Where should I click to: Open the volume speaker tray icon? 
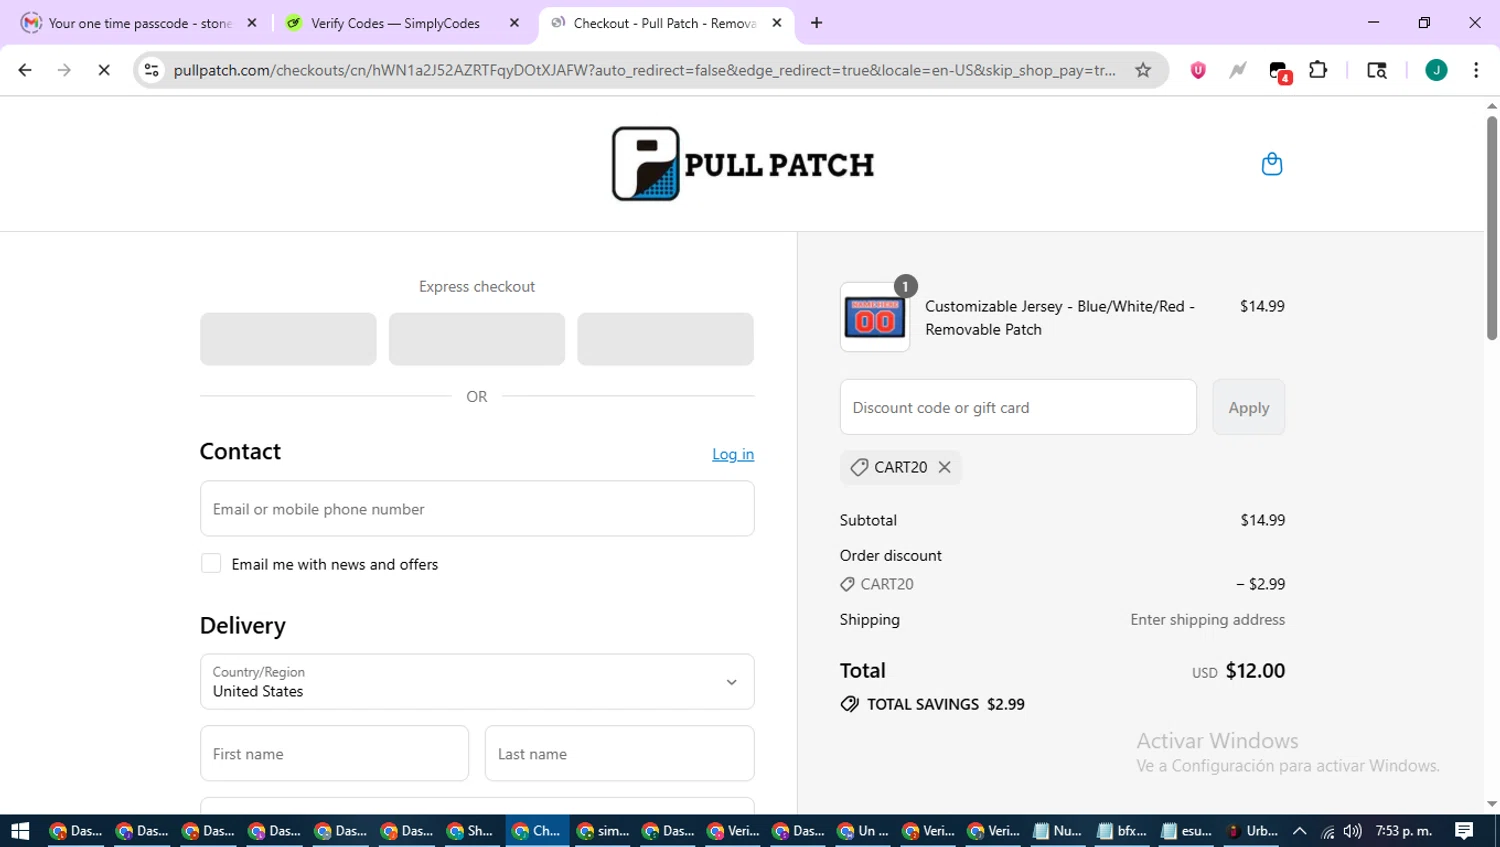(1353, 831)
